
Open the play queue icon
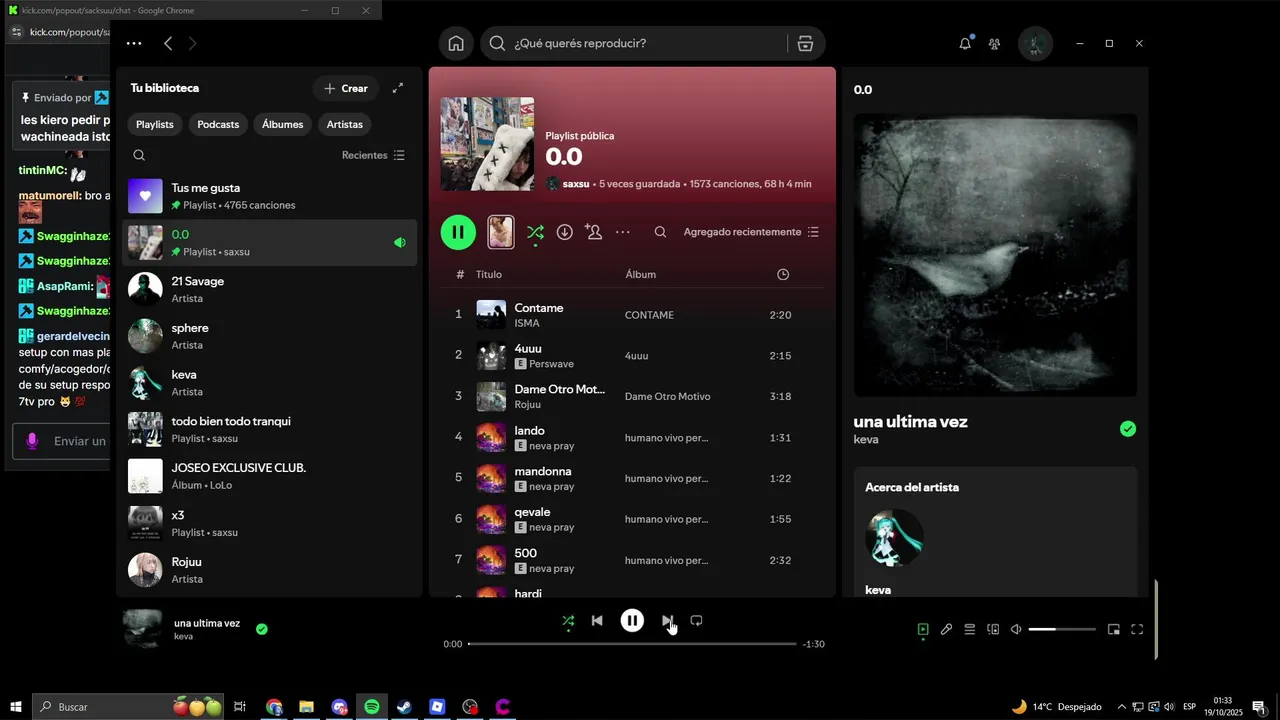coord(969,629)
